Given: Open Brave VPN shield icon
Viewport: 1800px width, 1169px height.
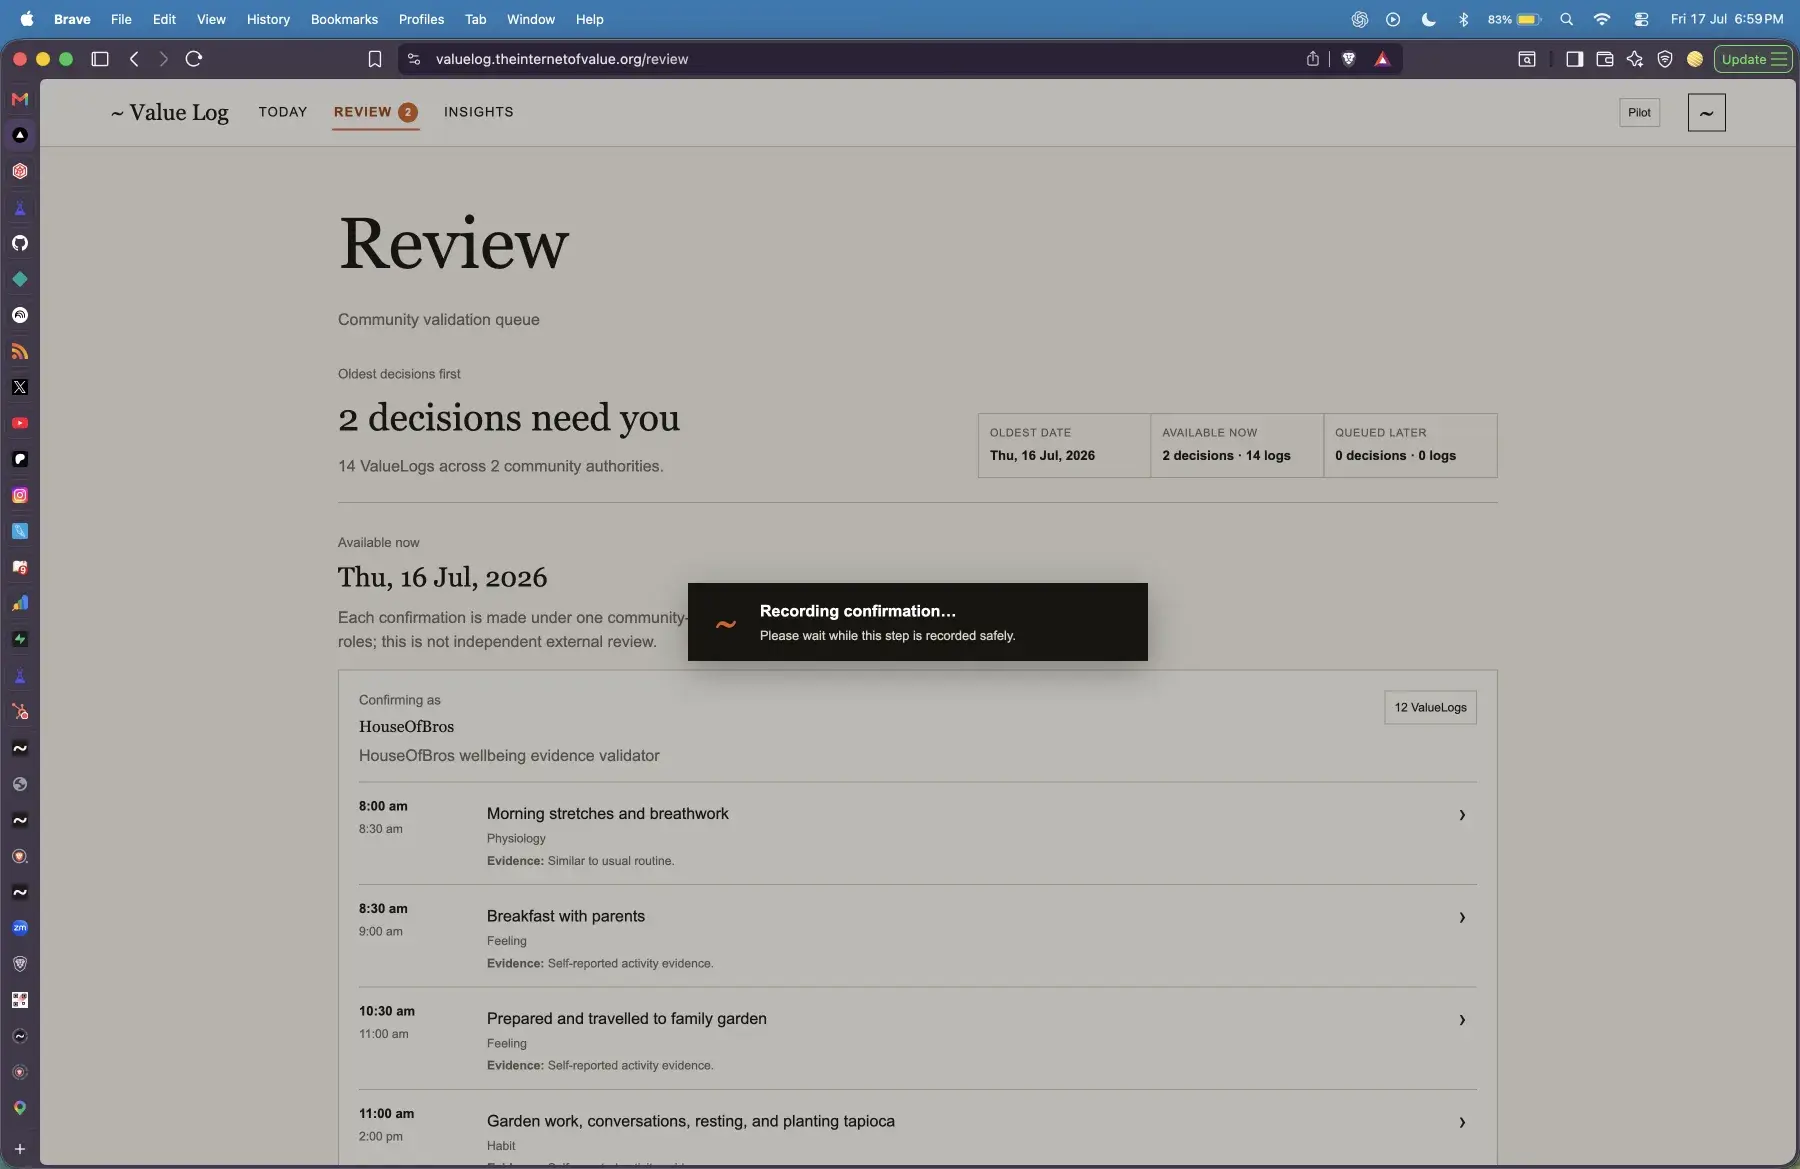Looking at the screenshot, I should [x=1664, y=59].
